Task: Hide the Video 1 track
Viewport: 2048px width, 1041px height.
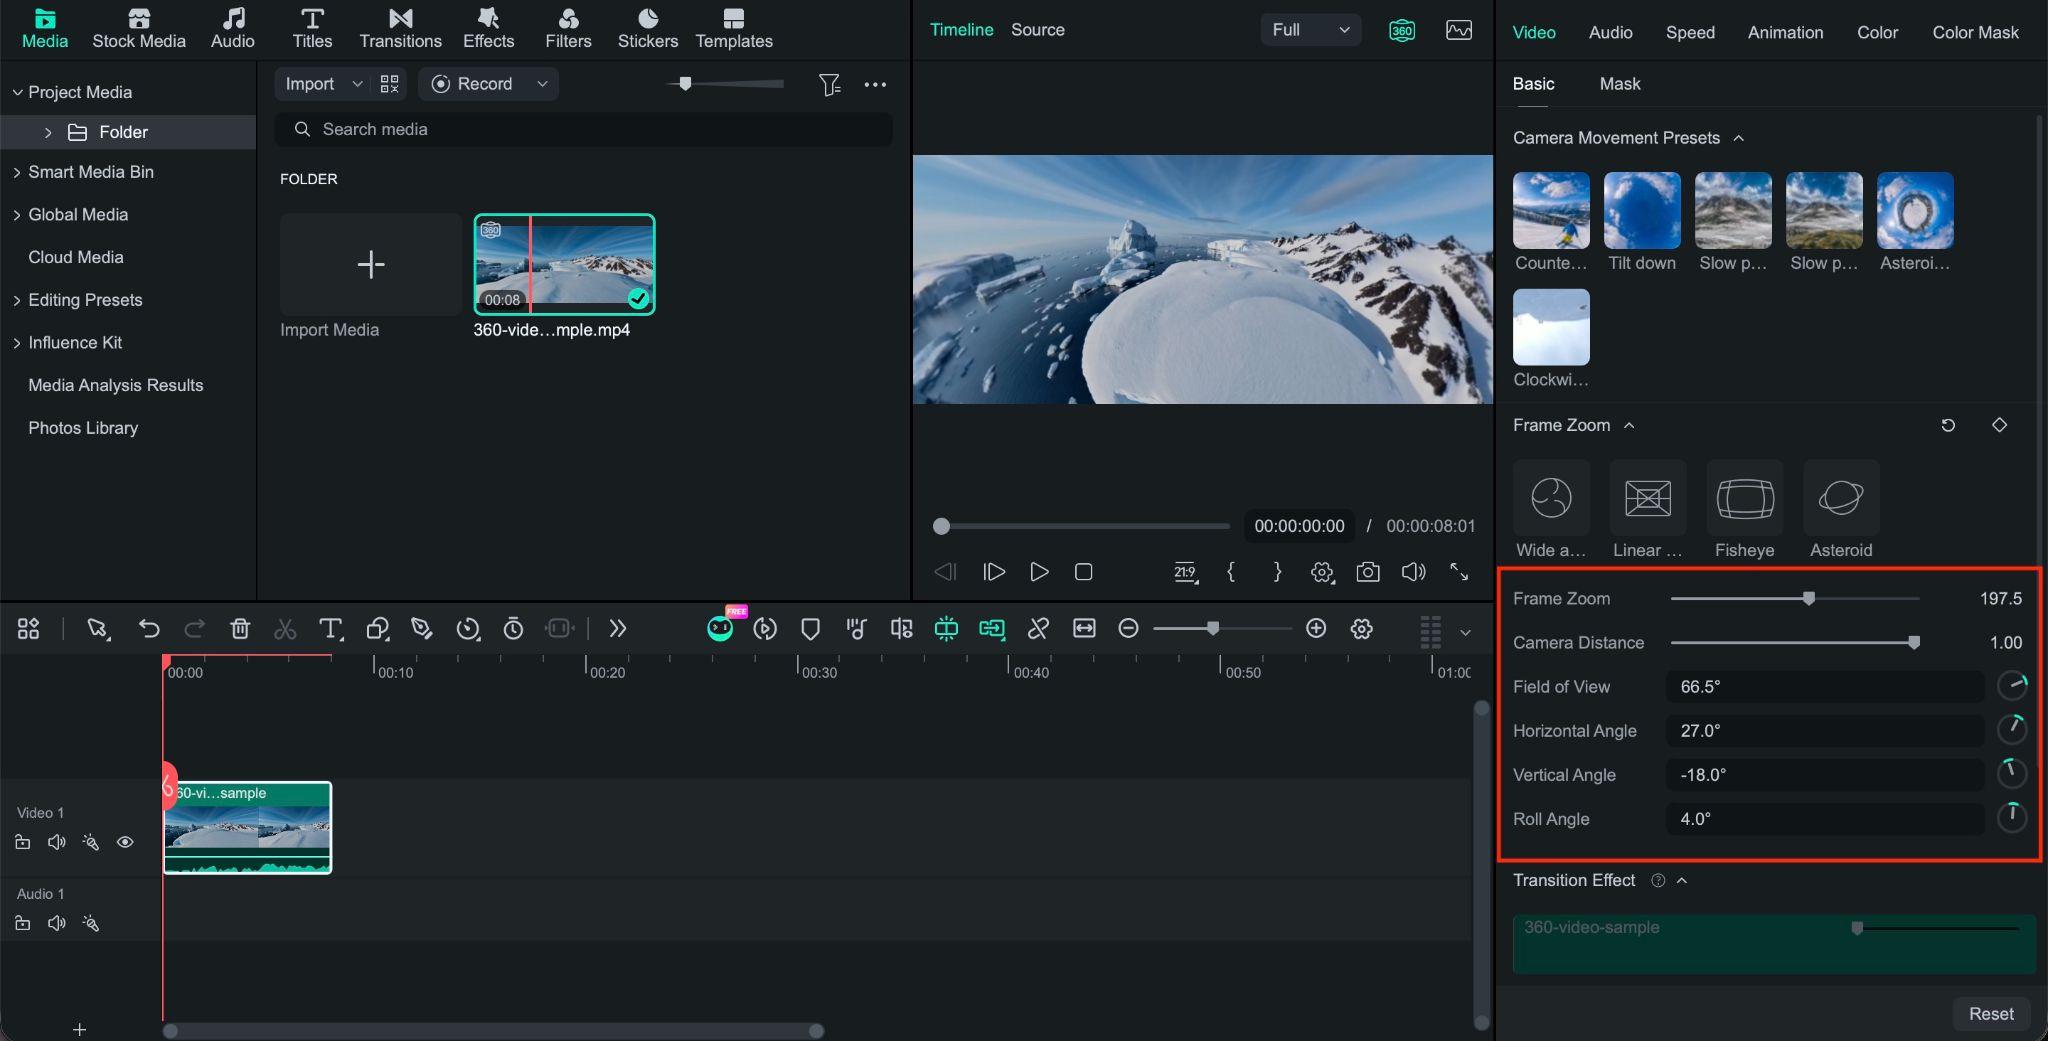Action: [x=125, y=842]
